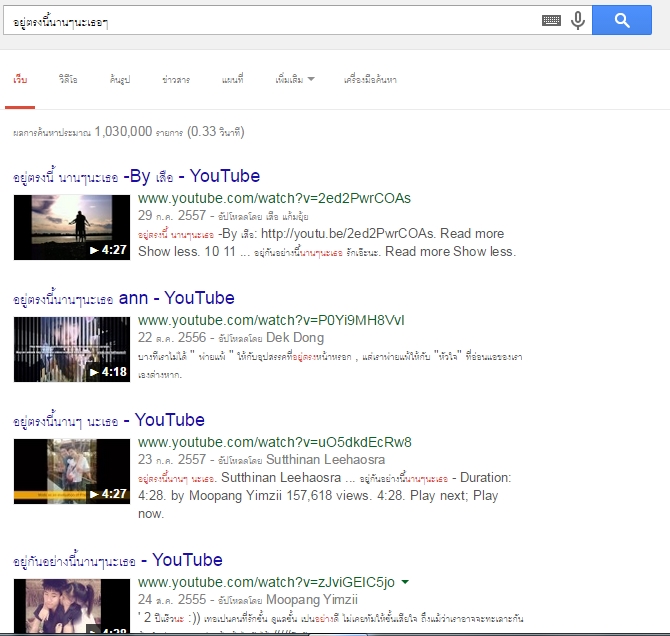
Task: Click the thumbnail for the uO5dkdEcRw8 video
Action: (x=72, y=471)
